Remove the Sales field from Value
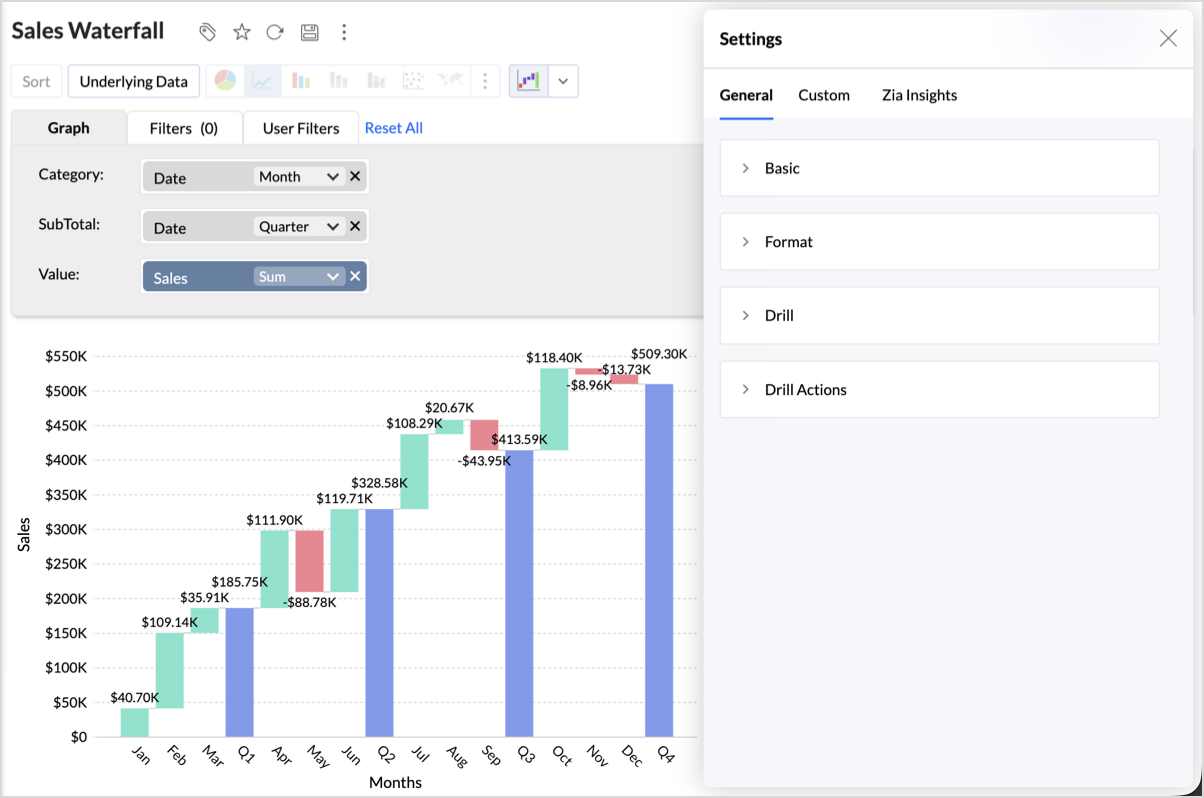Screen dimensions: 1204x798 (x=355, y=277)
